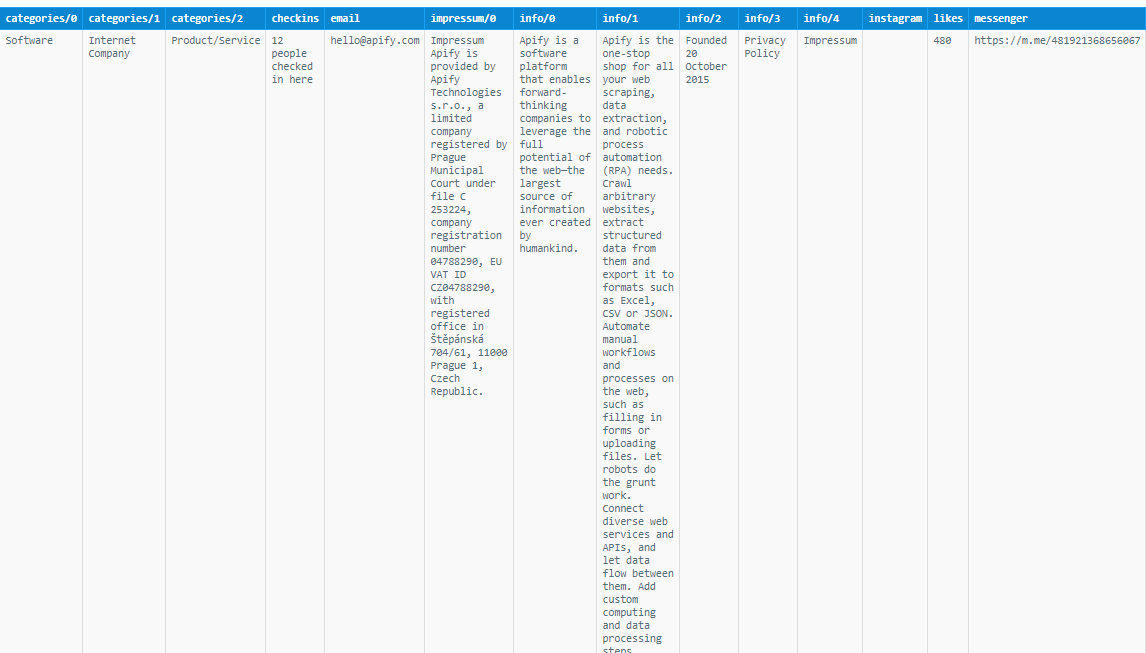Viewport: 1146px width, 653px height.
Task: Click the email column header
Action: click(x=374, y=18)
